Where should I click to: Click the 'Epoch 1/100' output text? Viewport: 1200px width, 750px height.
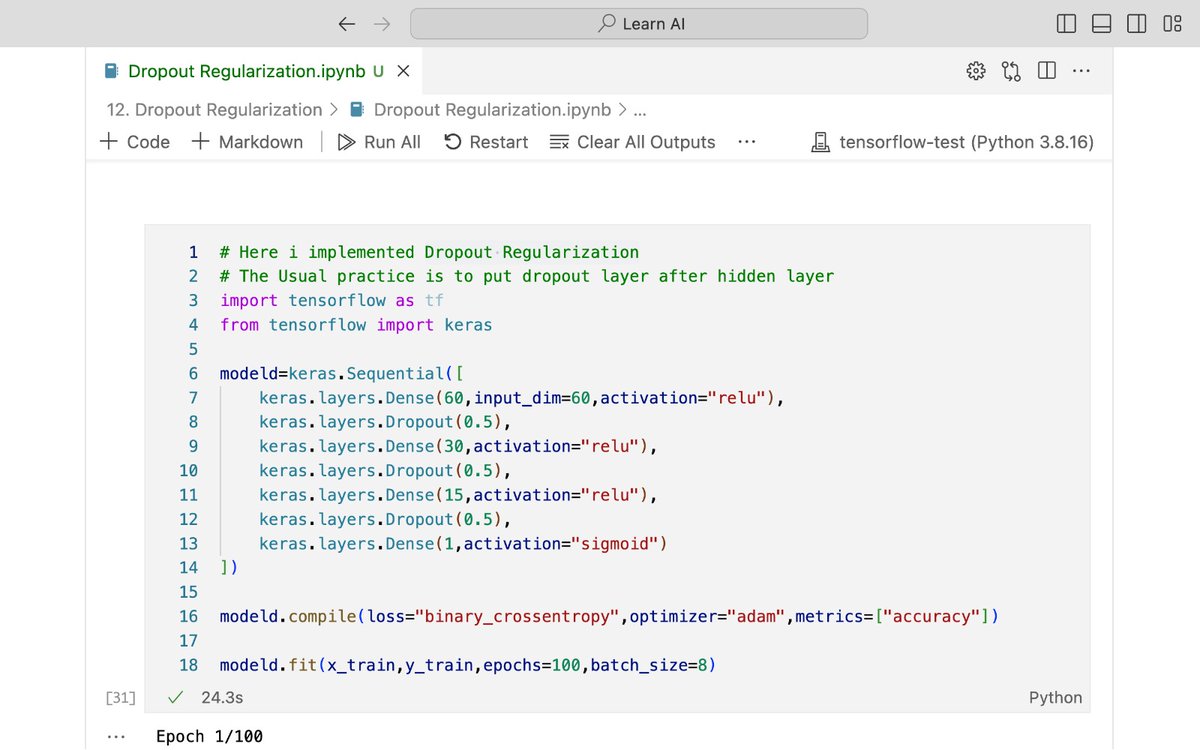coord(209,737)
